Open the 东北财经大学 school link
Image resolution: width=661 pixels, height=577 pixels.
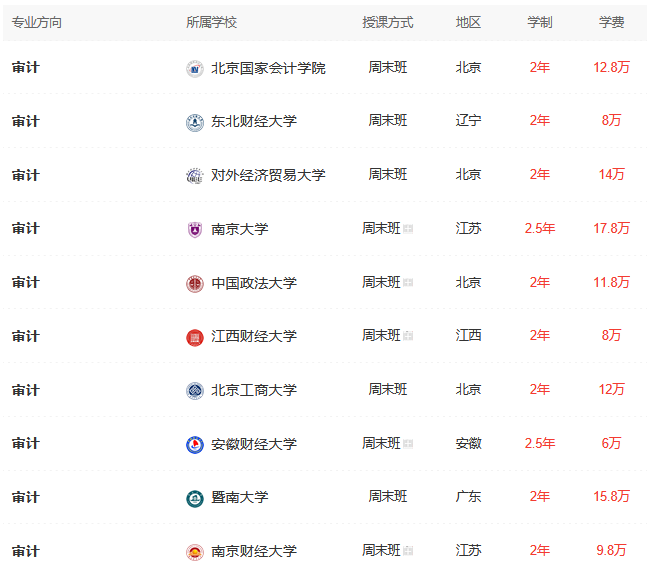(x=254, y=122)
